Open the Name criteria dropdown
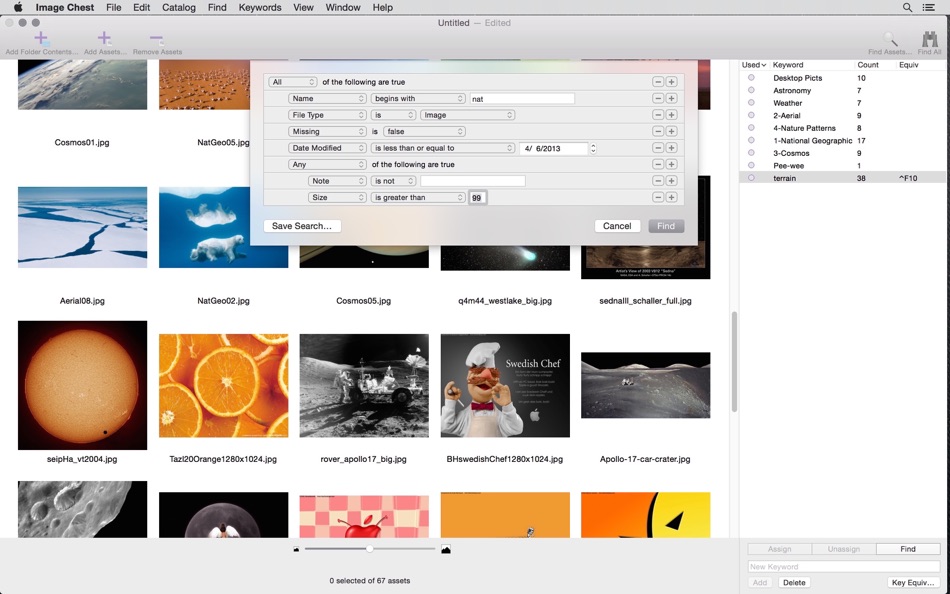The image size is (950, 594). pyautogui.click(x=327, y=98)
